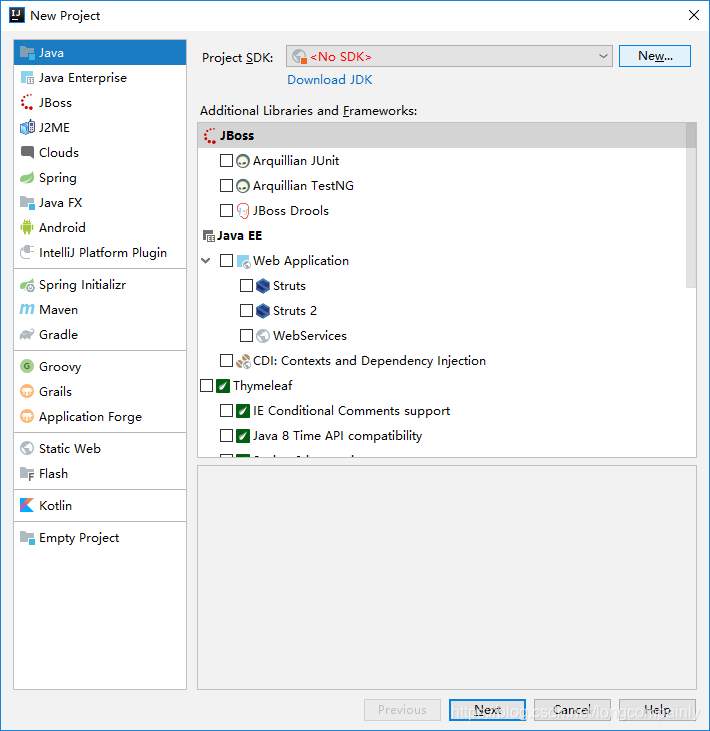This screenshot has width=710, height=731.
Task: Click the Flash folder icon
Action: 27,474
